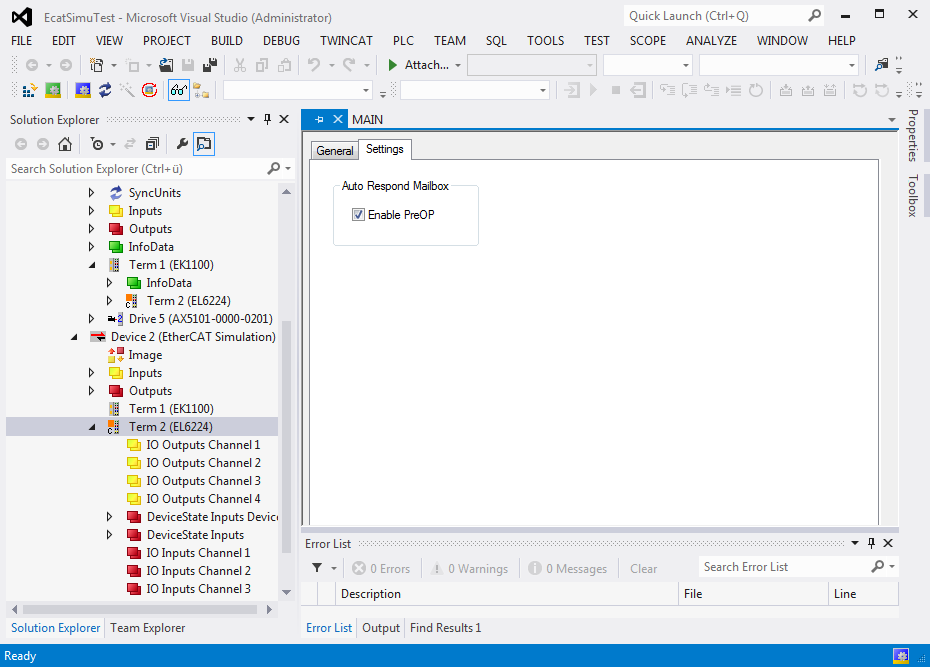Click the Scan magic wand toolbar icon
Viewport: 930px width, 667px height.
(x=127, y=91)
